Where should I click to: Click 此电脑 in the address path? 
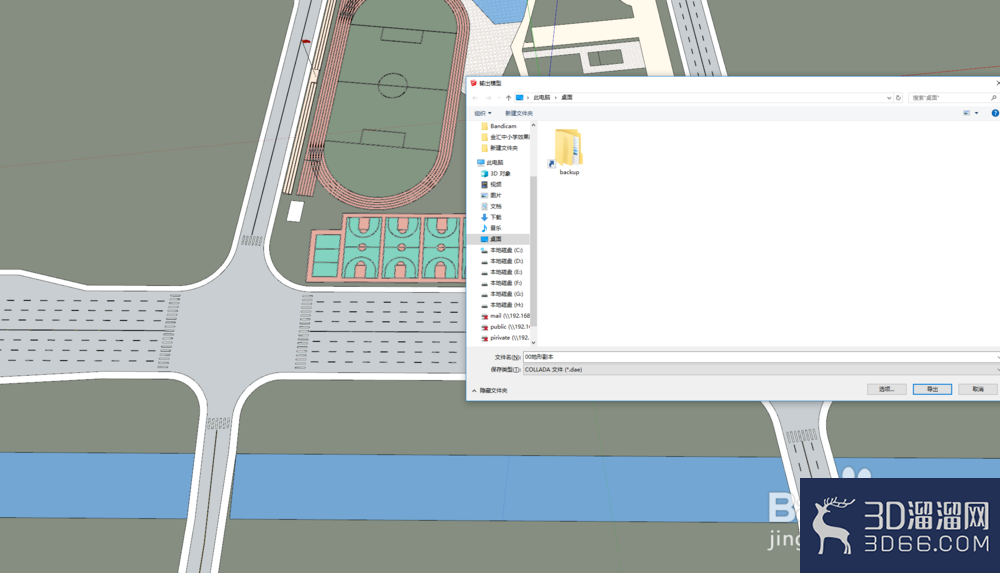pyautogui.click(x=541, y=98)
